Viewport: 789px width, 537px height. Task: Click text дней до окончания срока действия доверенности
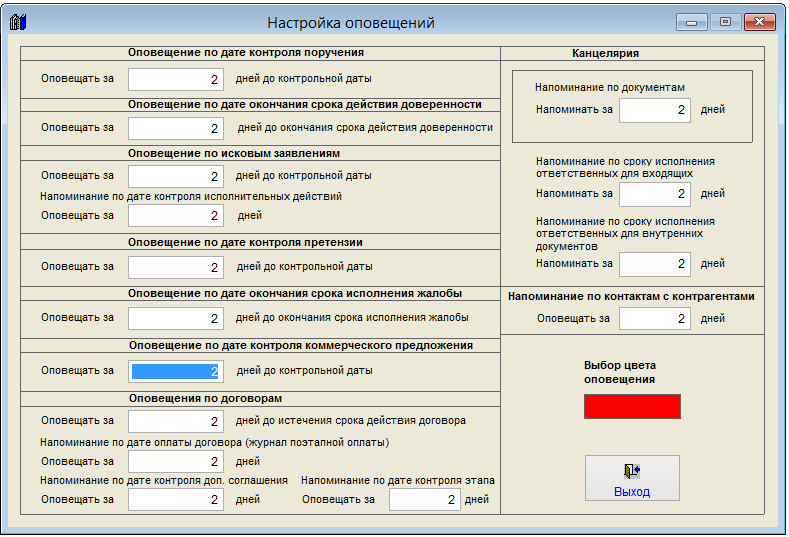365,128
